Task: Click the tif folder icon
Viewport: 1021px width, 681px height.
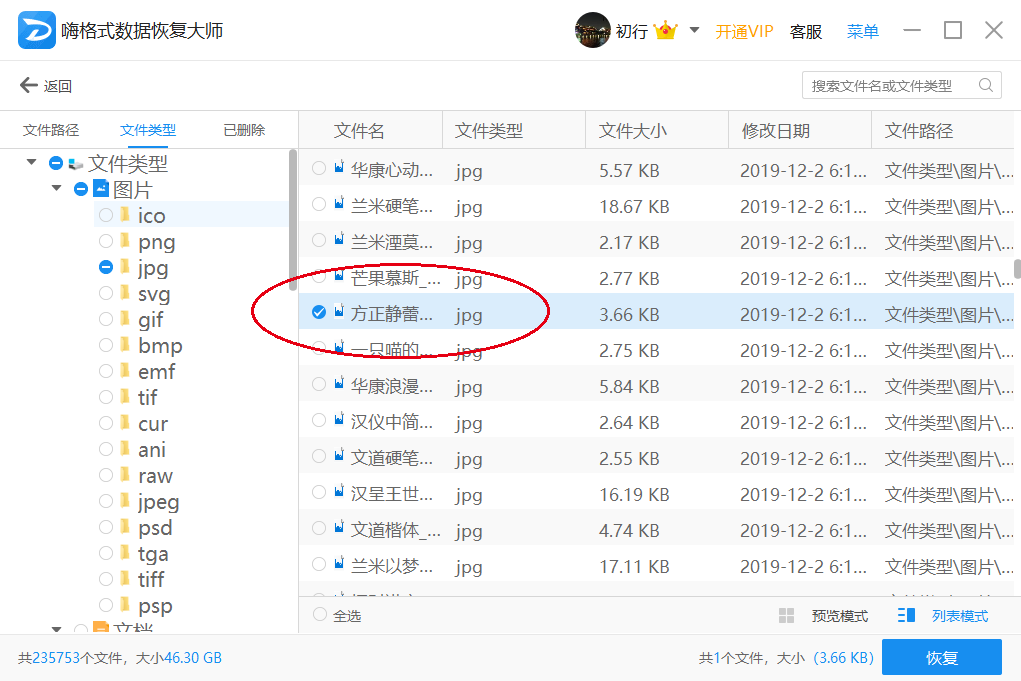Action: 125,396
